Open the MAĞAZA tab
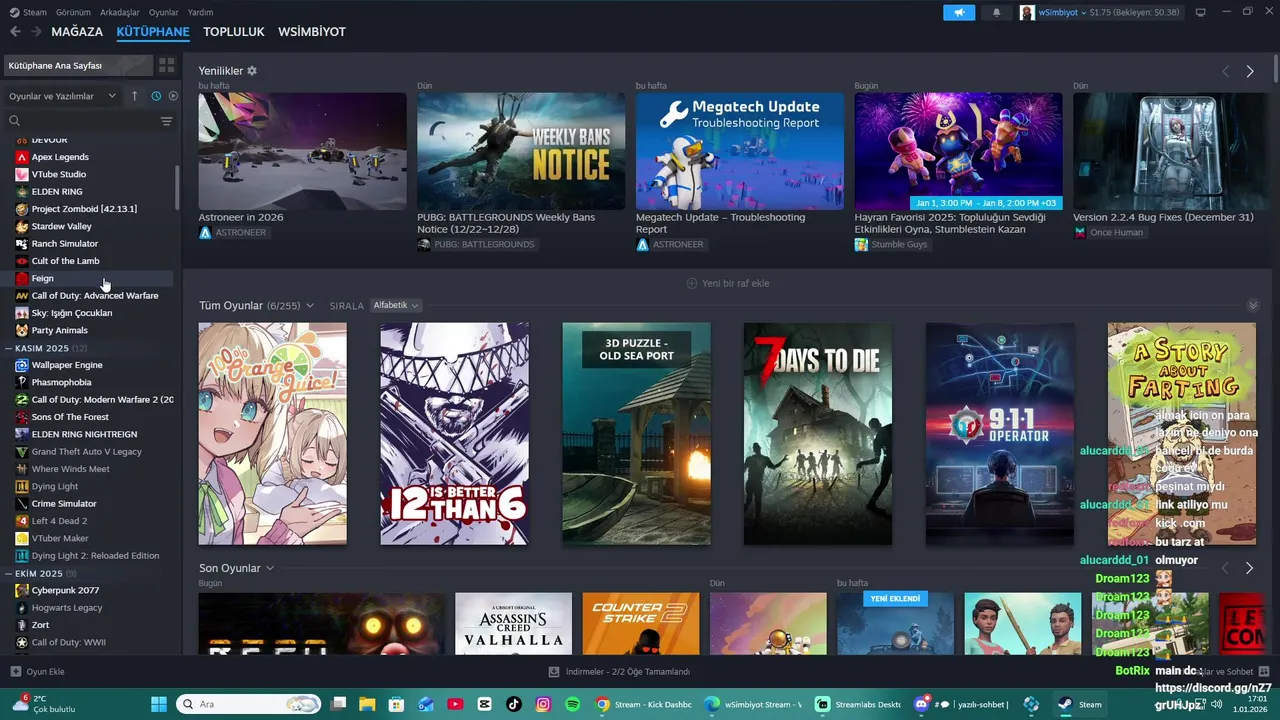 [77, 32]
